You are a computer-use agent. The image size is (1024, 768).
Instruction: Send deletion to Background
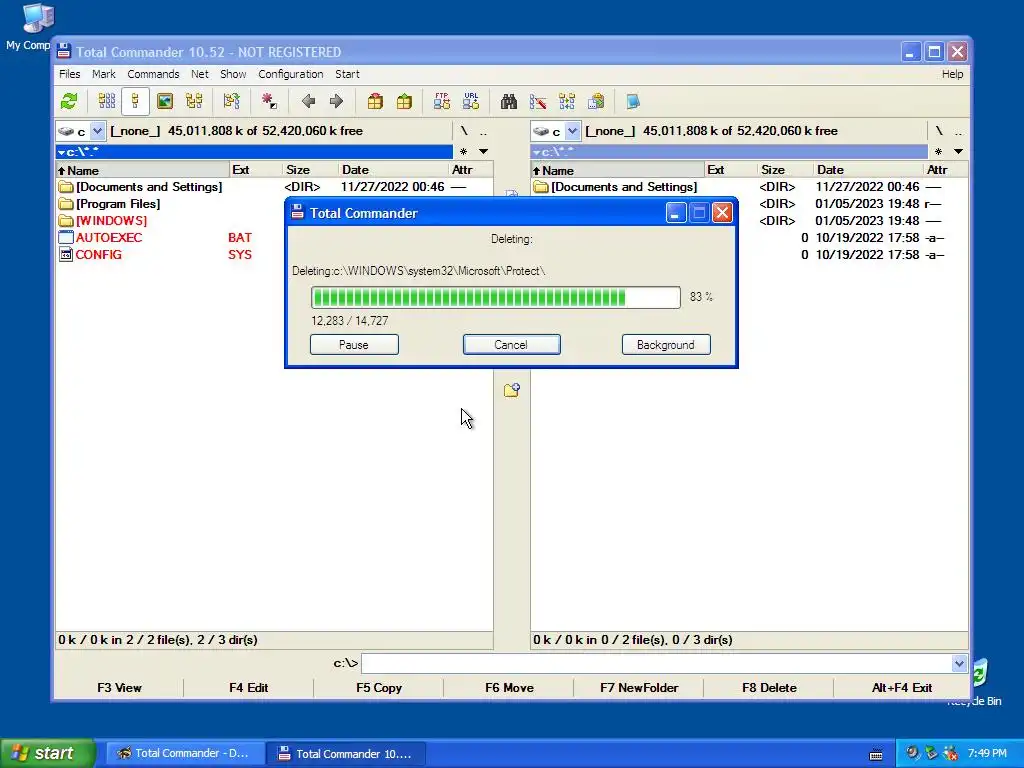[665, 345]
